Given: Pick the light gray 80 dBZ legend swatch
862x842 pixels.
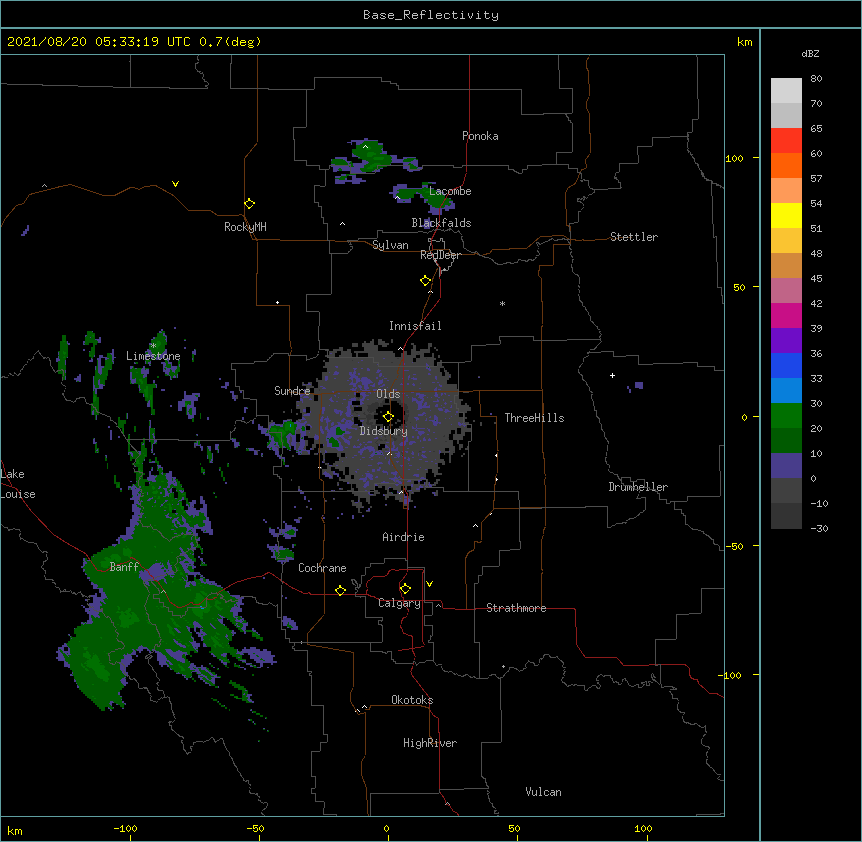Looking at the screenshot, I should click(x=786, y=90).
